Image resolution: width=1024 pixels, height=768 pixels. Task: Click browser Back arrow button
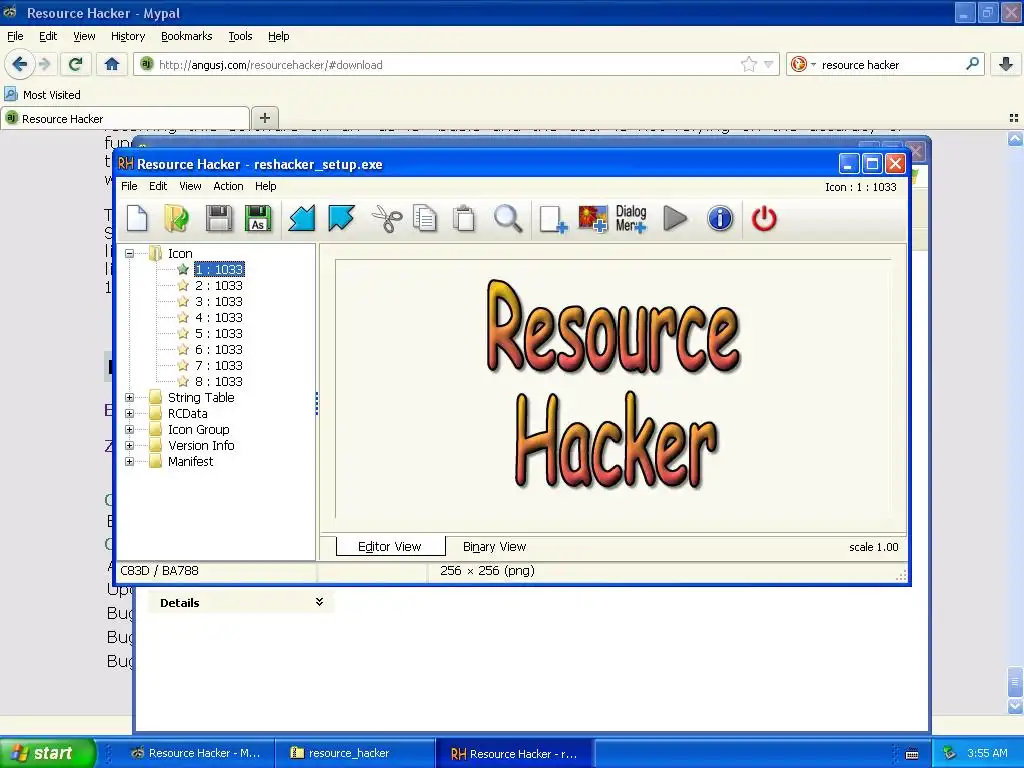click(19, 64)
